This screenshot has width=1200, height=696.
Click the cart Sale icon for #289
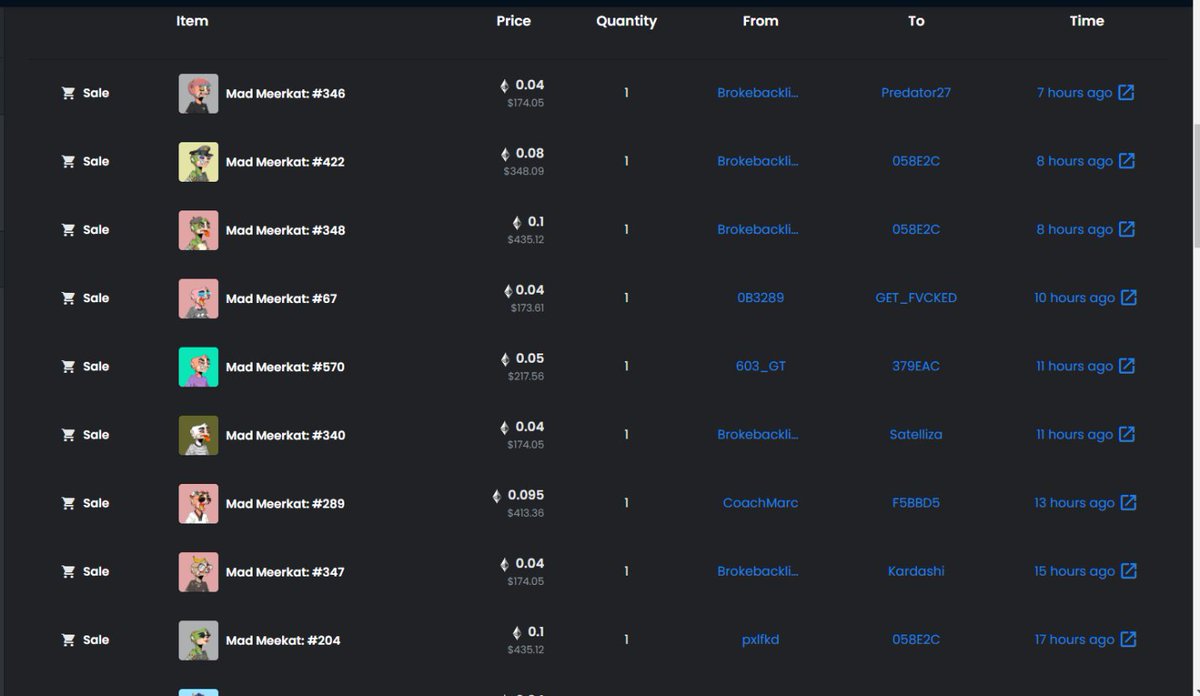(68, 503)
